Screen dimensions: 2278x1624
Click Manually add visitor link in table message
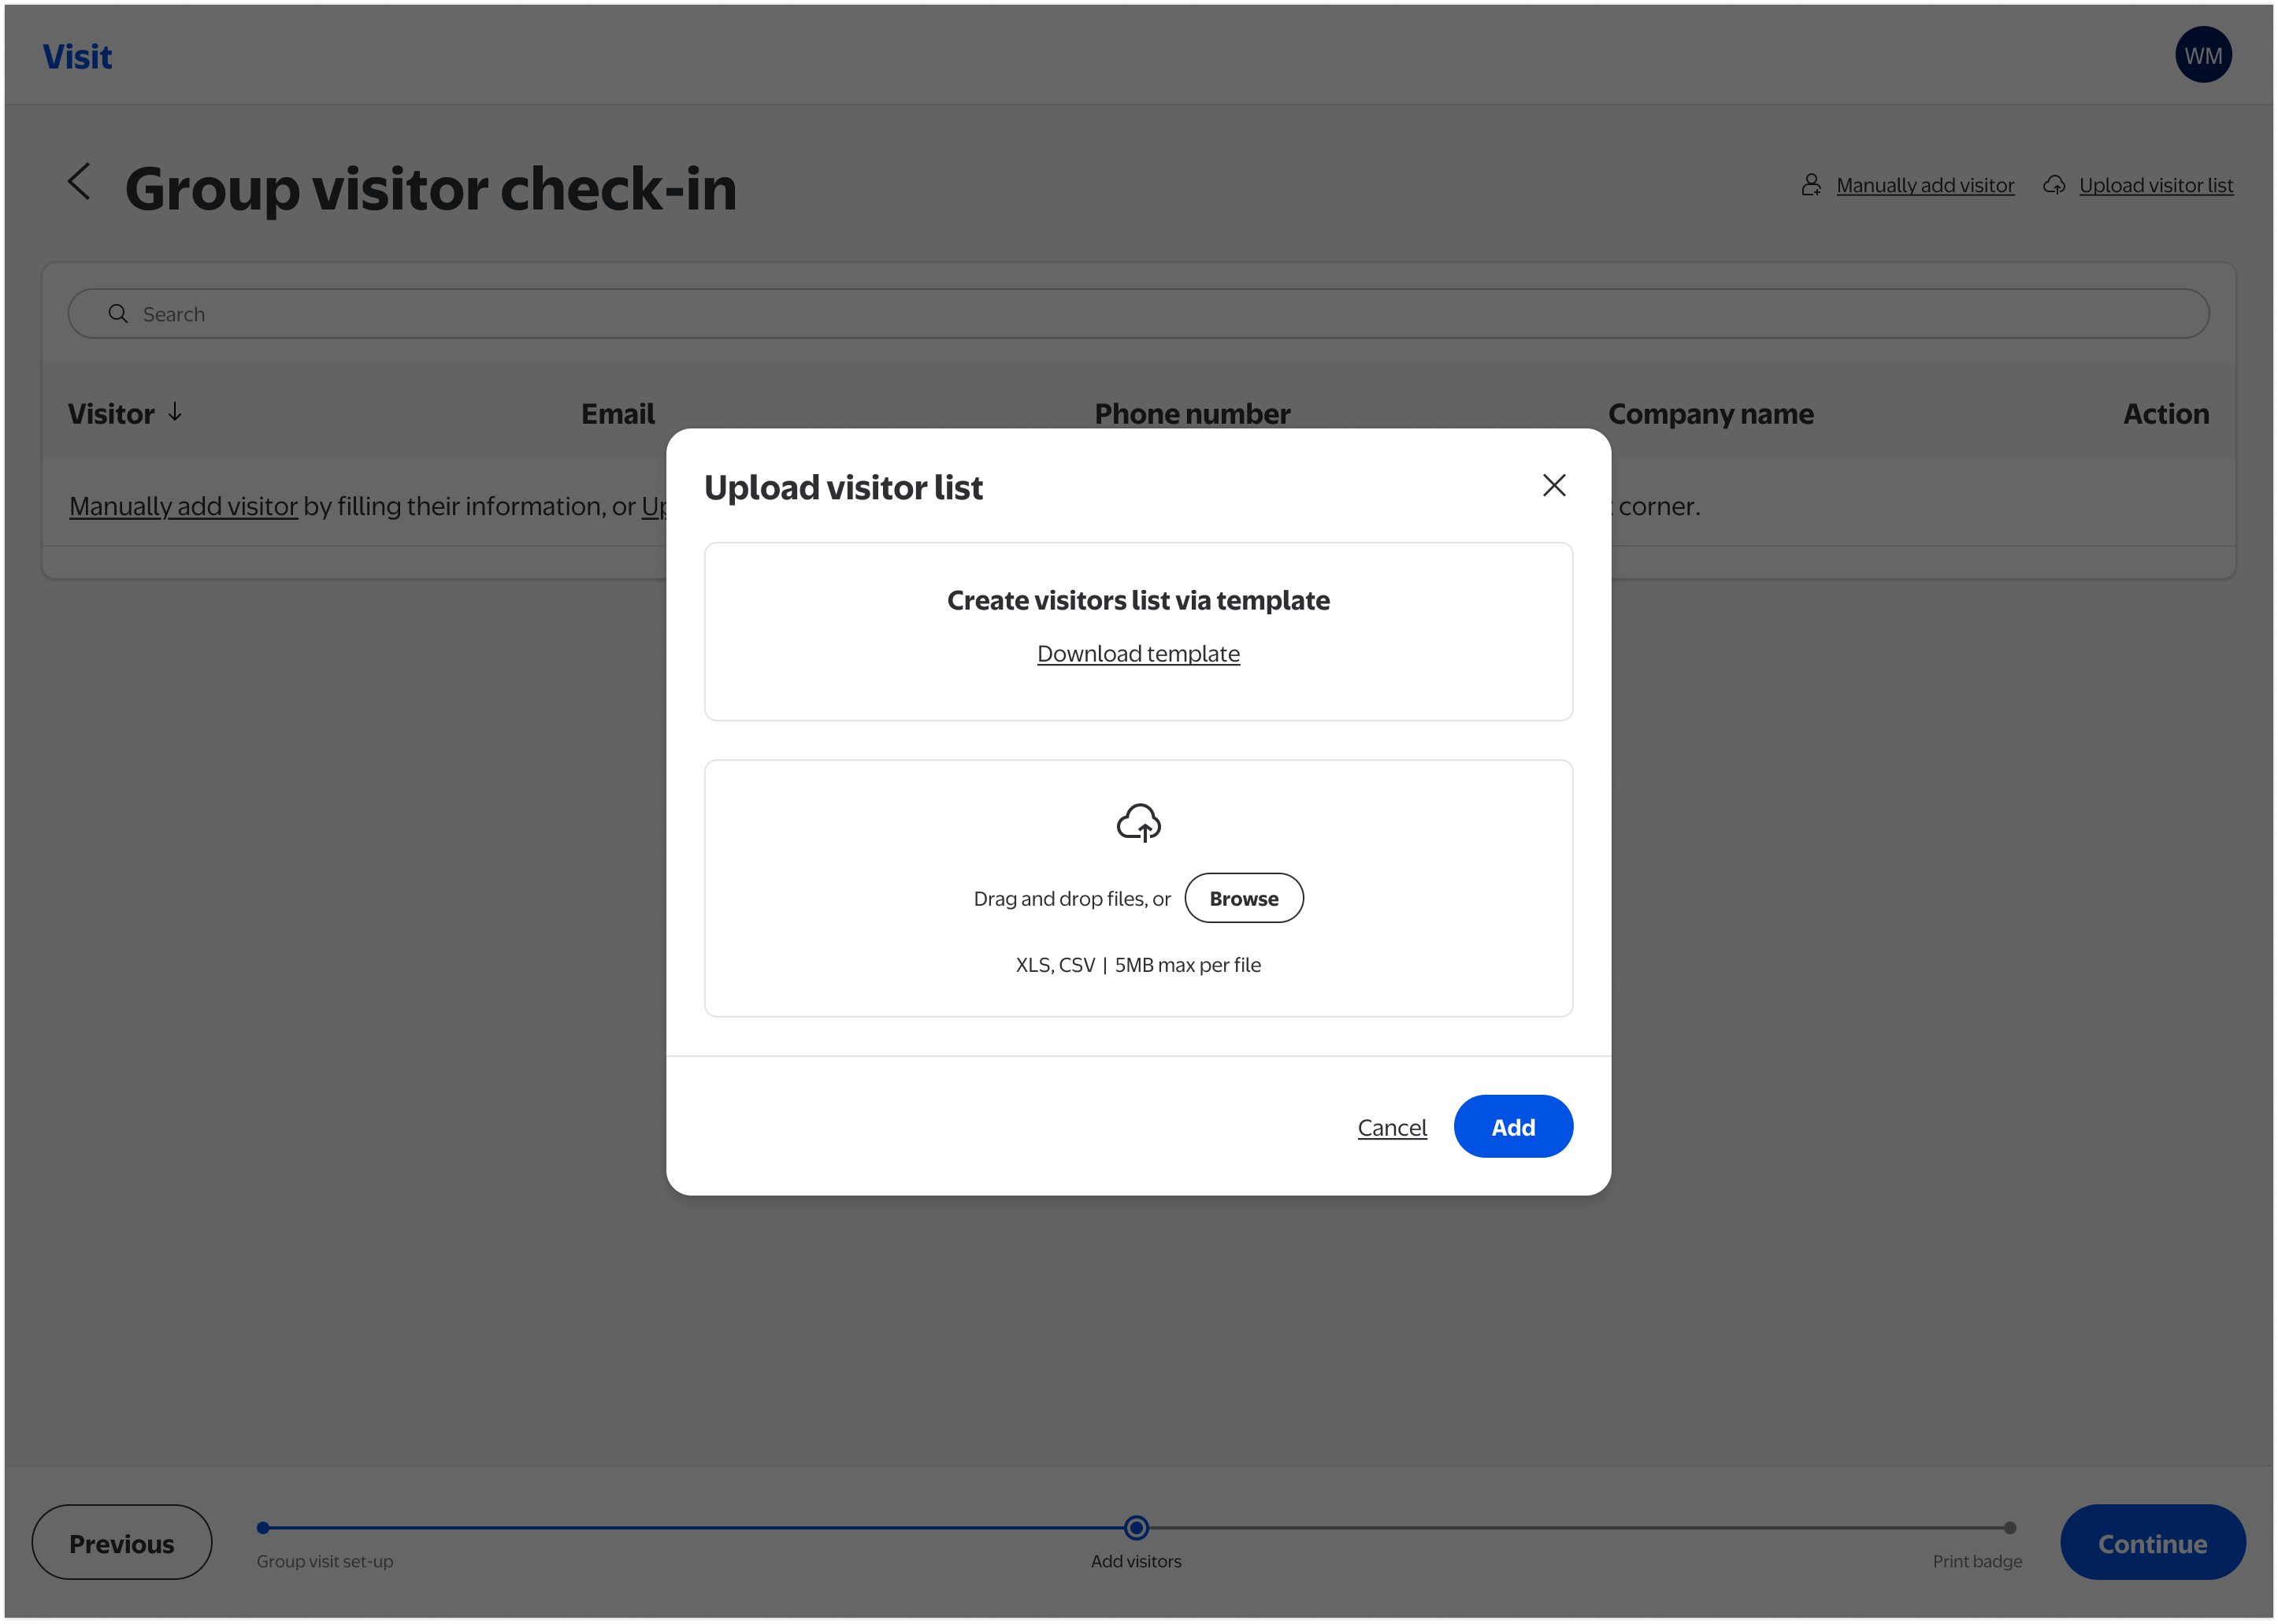coord(183,506)
